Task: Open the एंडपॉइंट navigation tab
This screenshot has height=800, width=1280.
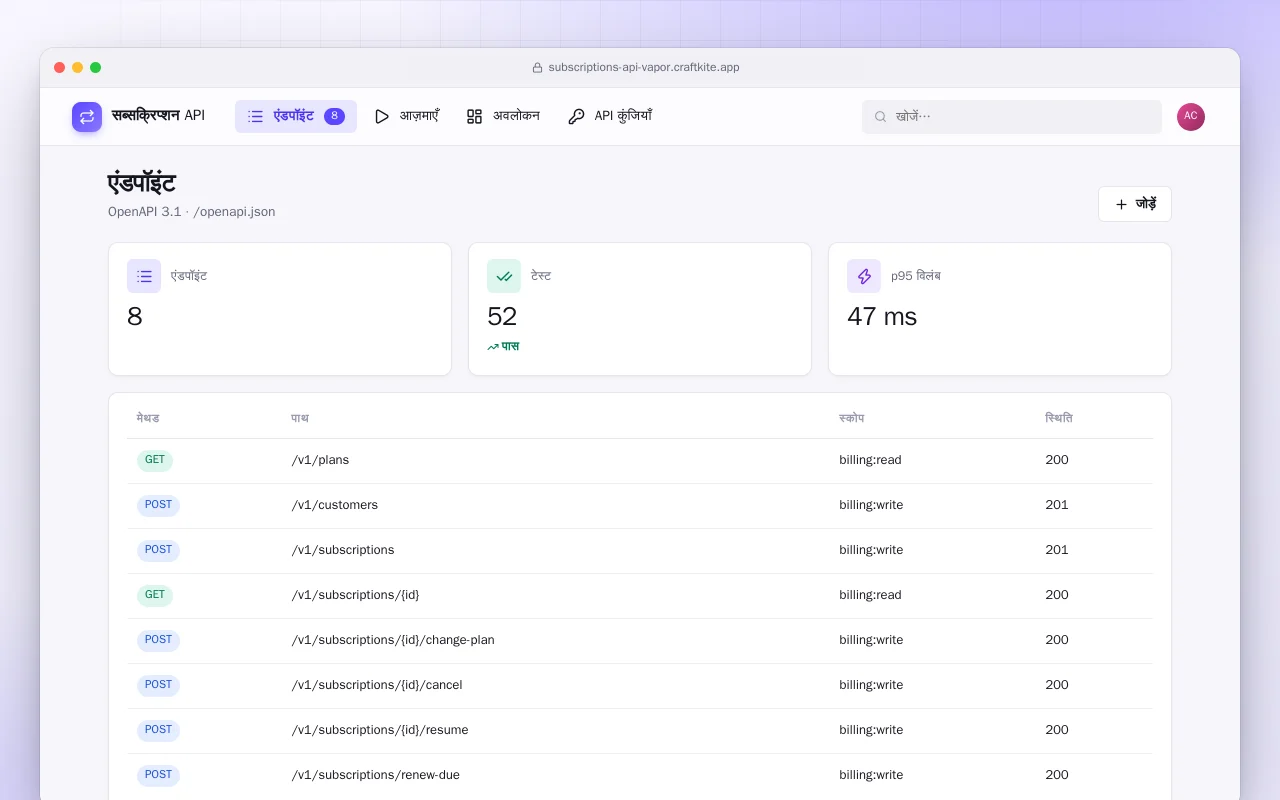Action: 296,116
